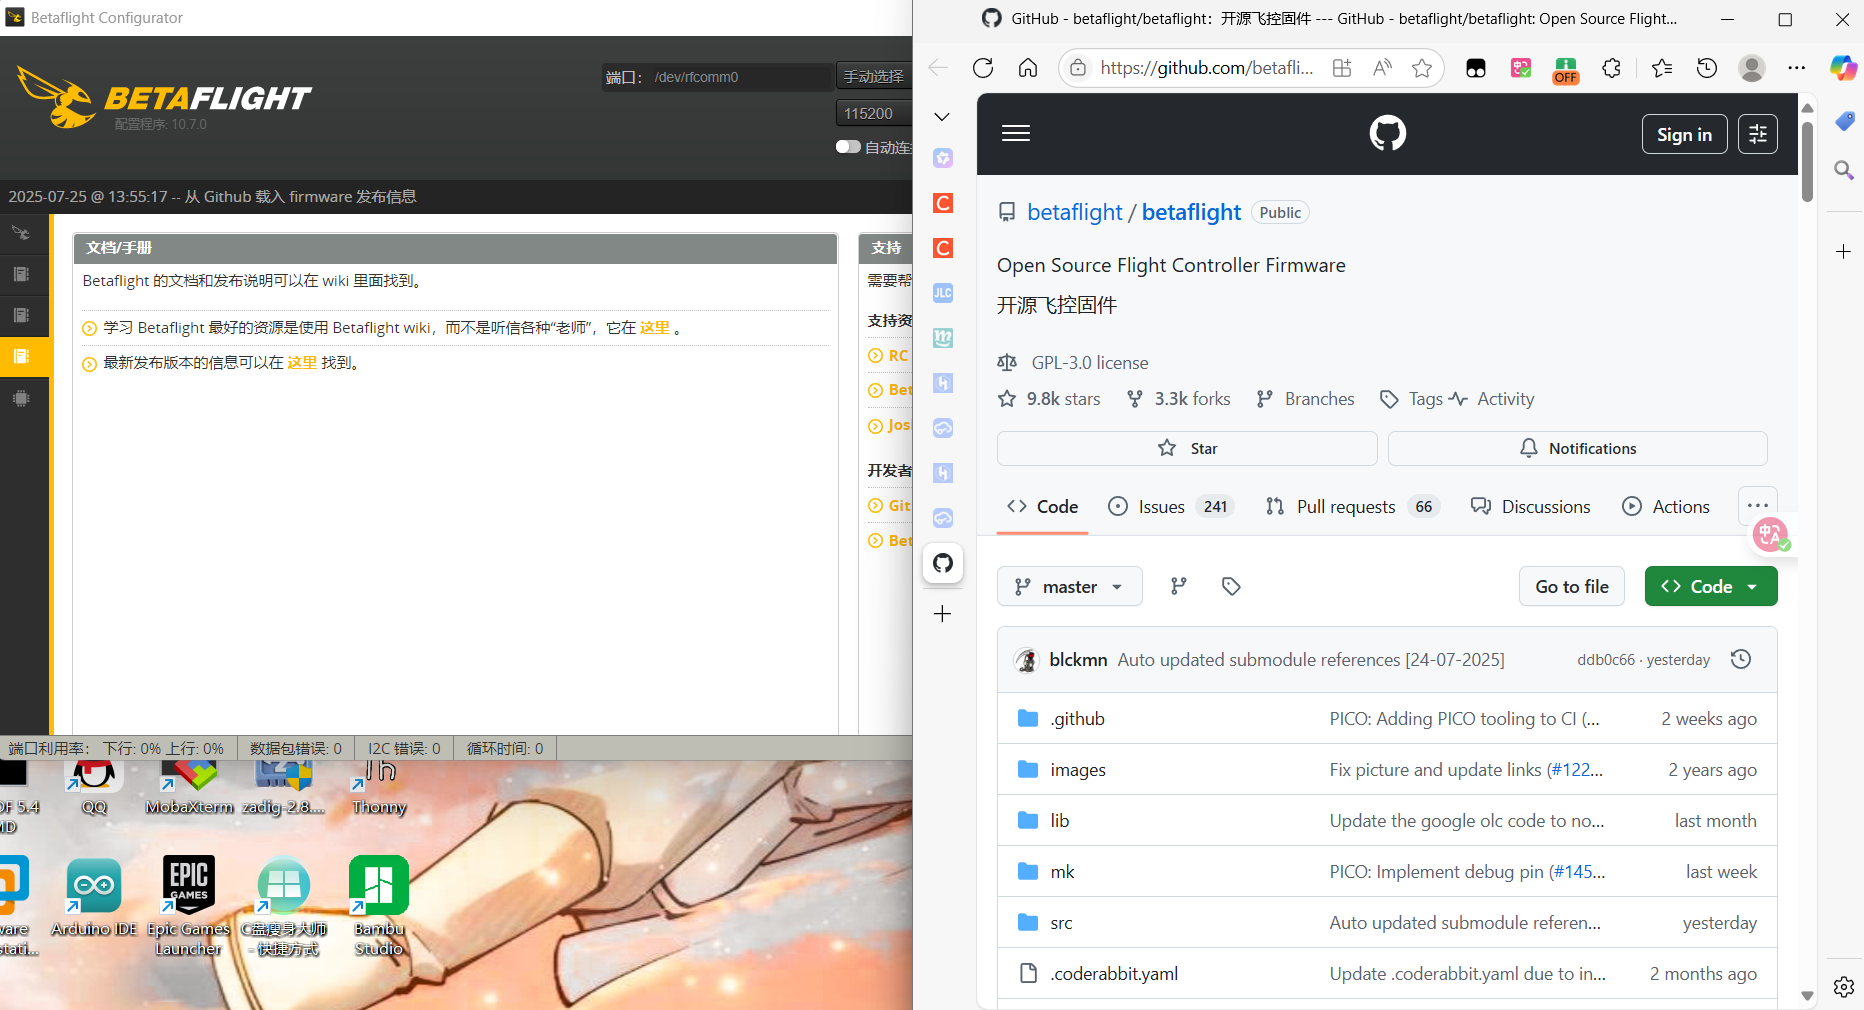Click the Notifications button
The image size is (1864, 1010).
(x=1577, y=448)
